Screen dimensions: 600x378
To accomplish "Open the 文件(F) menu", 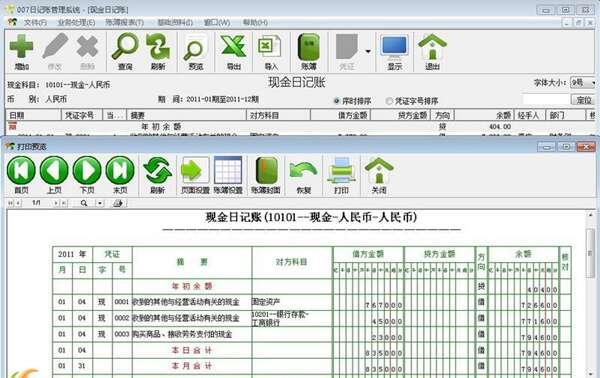I will point(35,23).
